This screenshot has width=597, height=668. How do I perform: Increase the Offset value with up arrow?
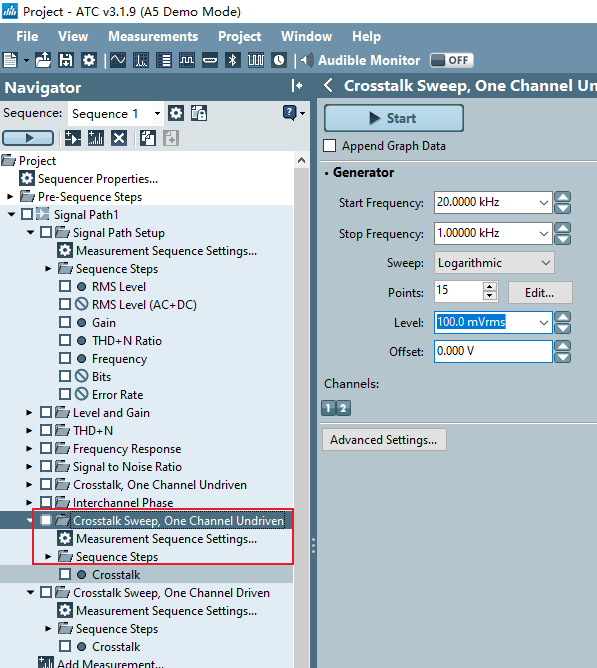[563, 346]
